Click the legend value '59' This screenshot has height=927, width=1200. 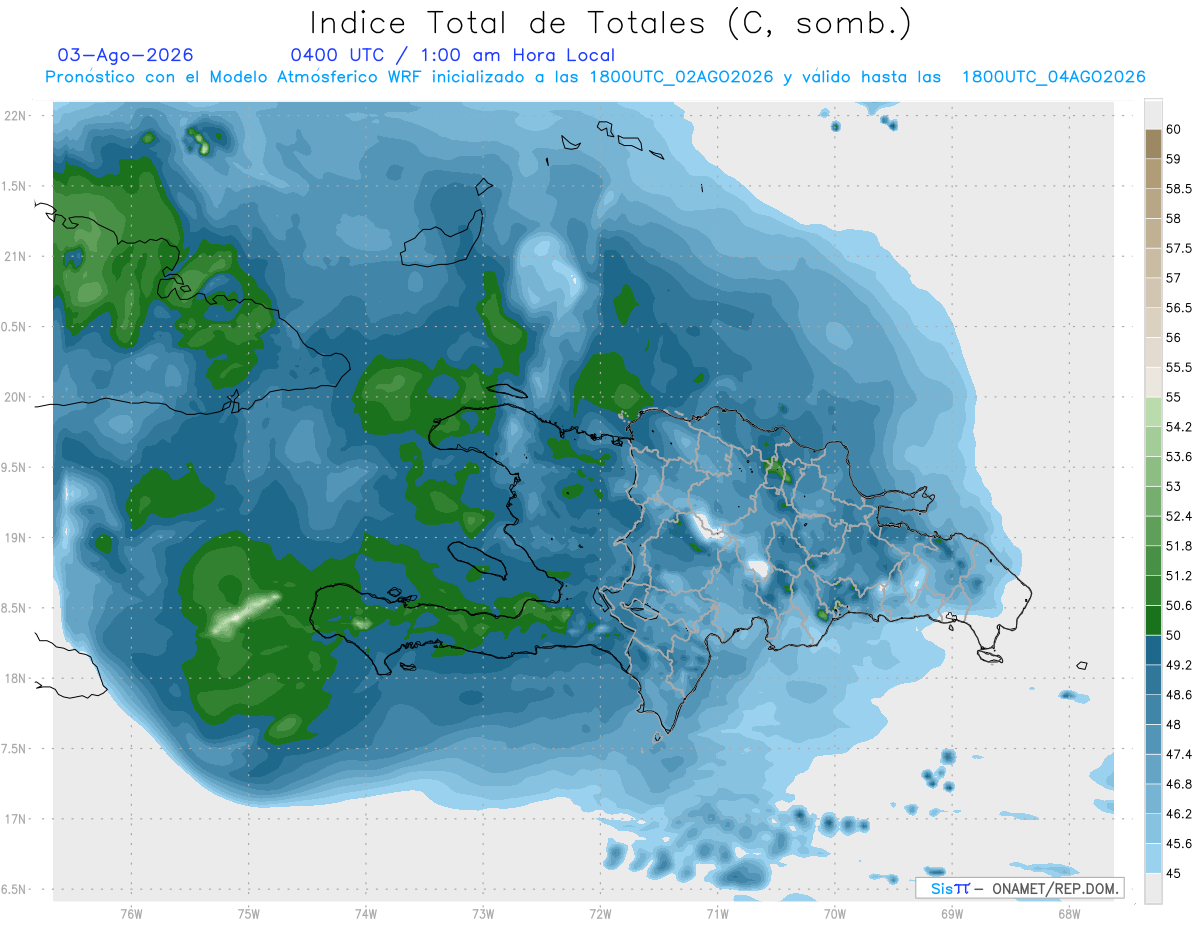pos(1174,159)
